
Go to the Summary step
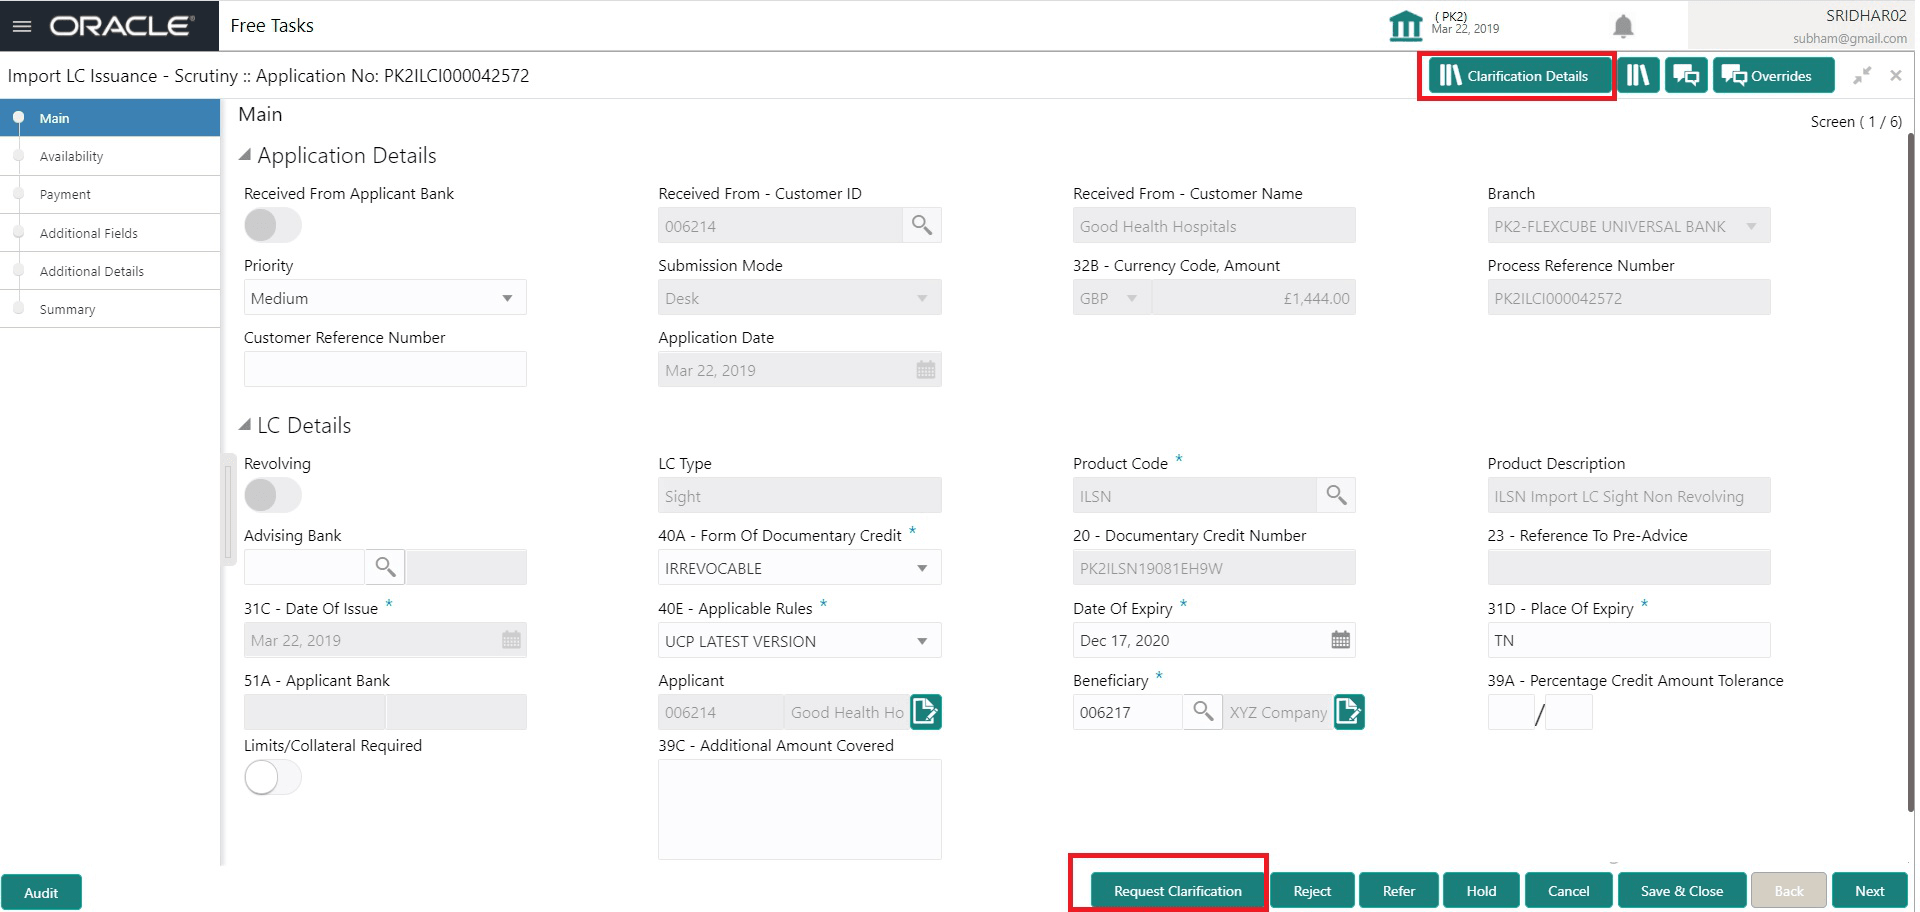pos(110,309)
